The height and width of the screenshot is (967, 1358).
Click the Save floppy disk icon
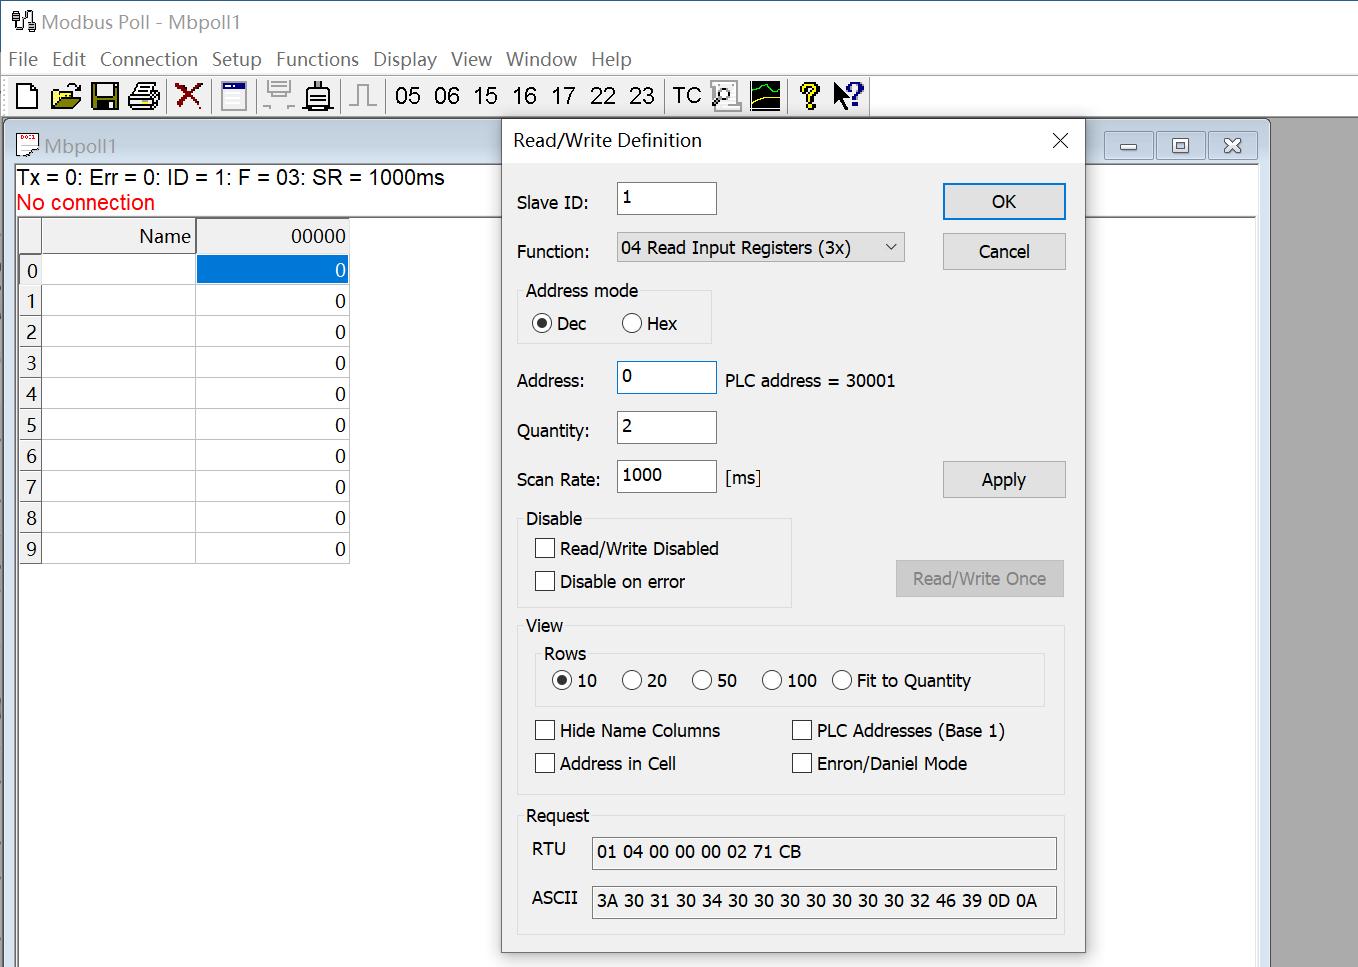pos(105,96)
